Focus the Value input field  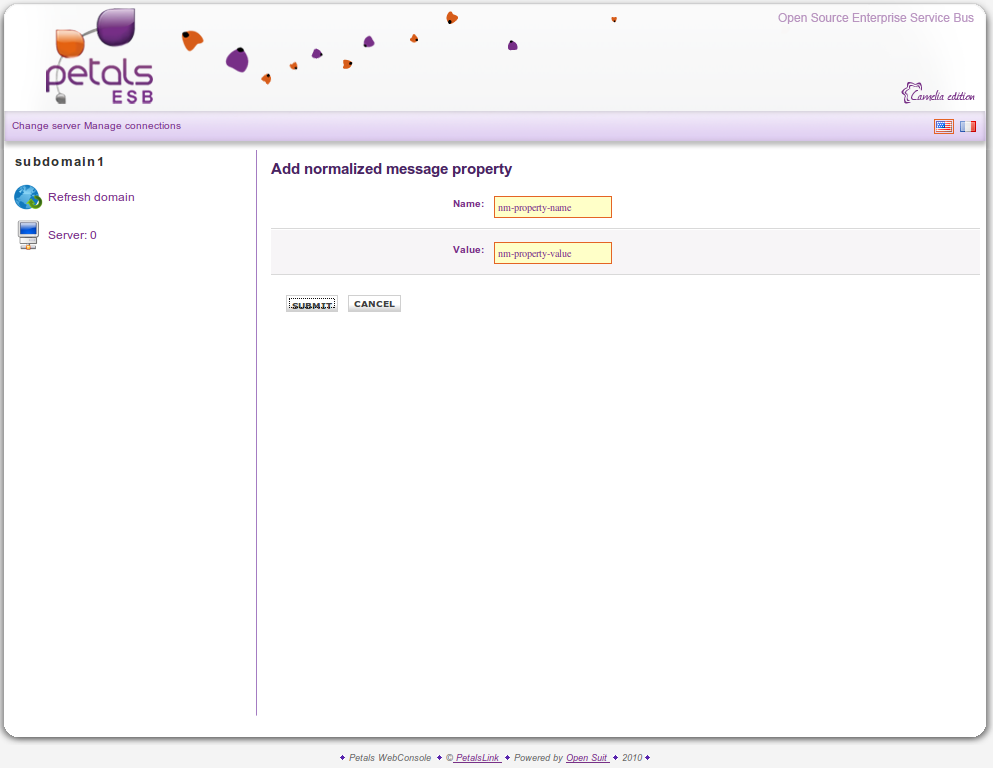[x=552, y=253]
